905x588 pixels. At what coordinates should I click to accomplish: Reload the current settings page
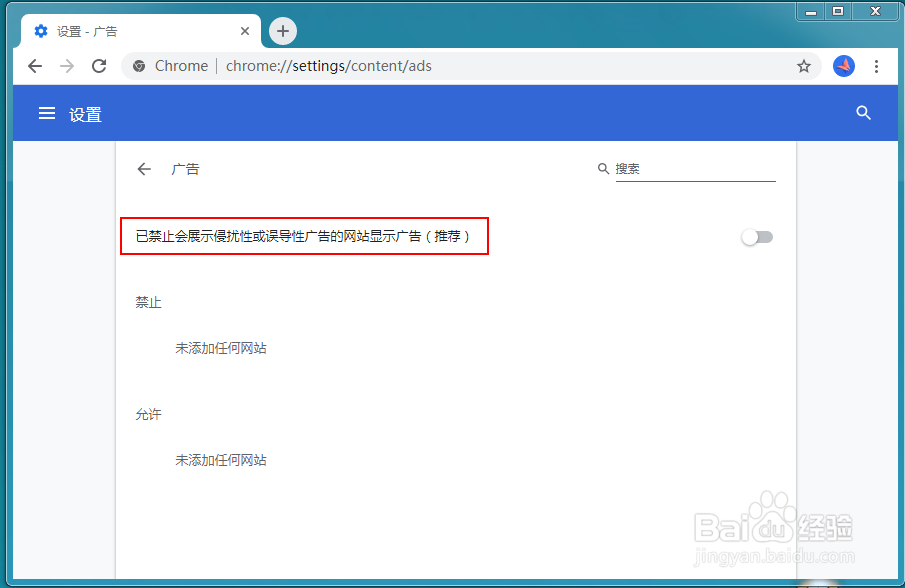click(99, 66)
